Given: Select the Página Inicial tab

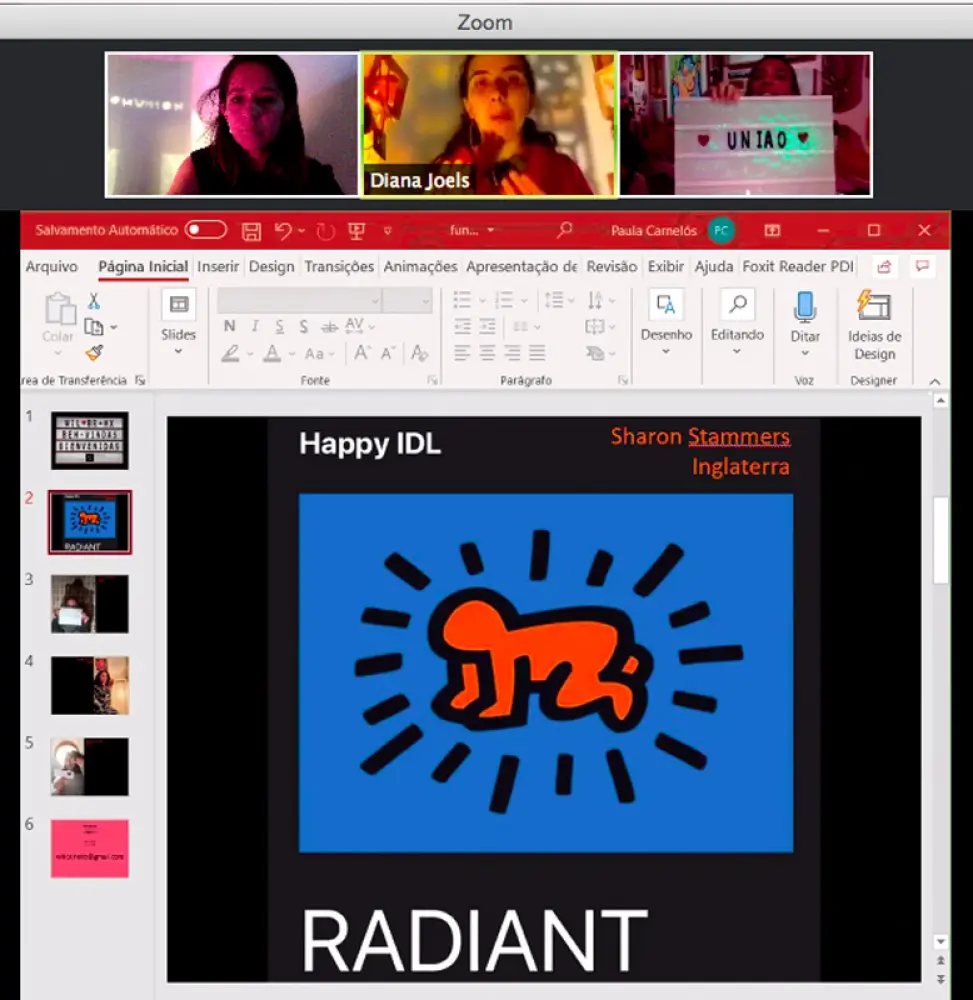Looking at the screenshot, I should [x=143, y=267].
